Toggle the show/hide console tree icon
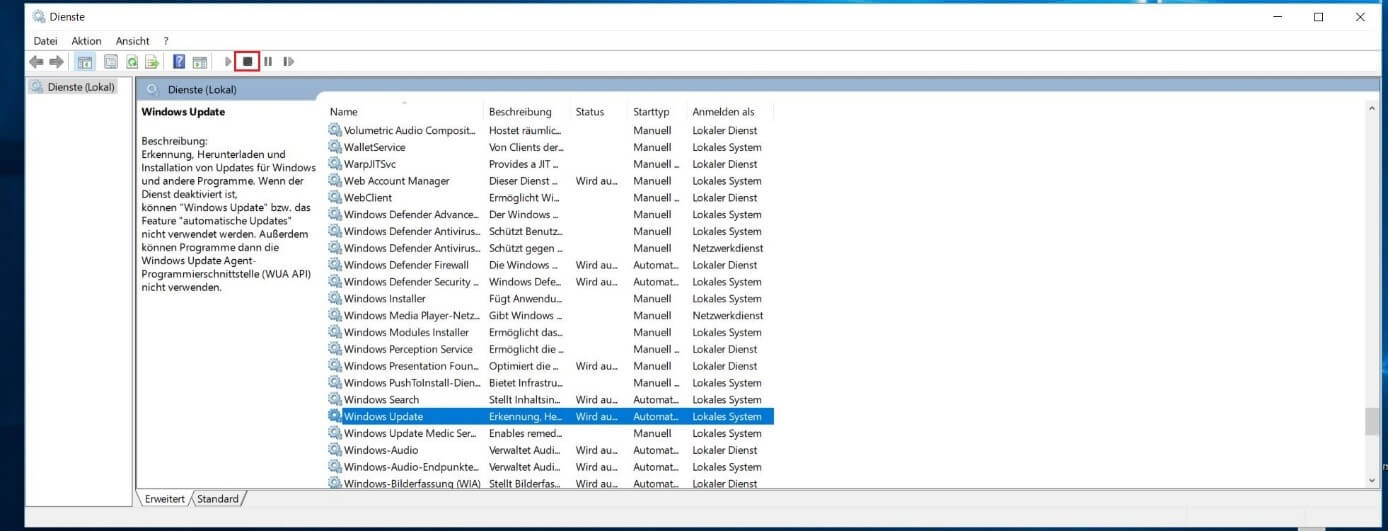The width and height of the screenshot is (1388, 531). click(x=85, y=62)
